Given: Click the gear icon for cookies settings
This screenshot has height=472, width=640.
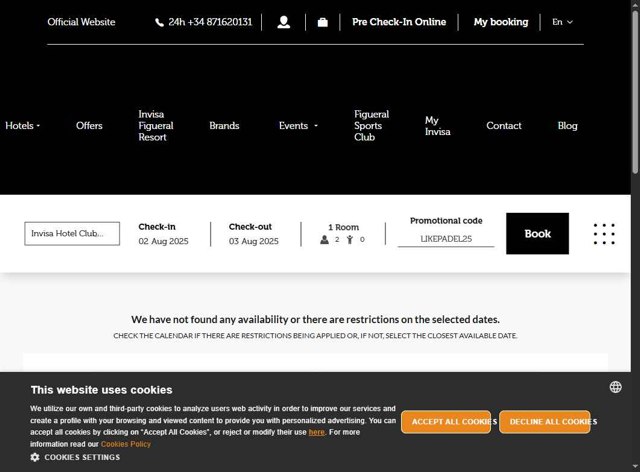Looking at the screenshot, I should [35, 457].
